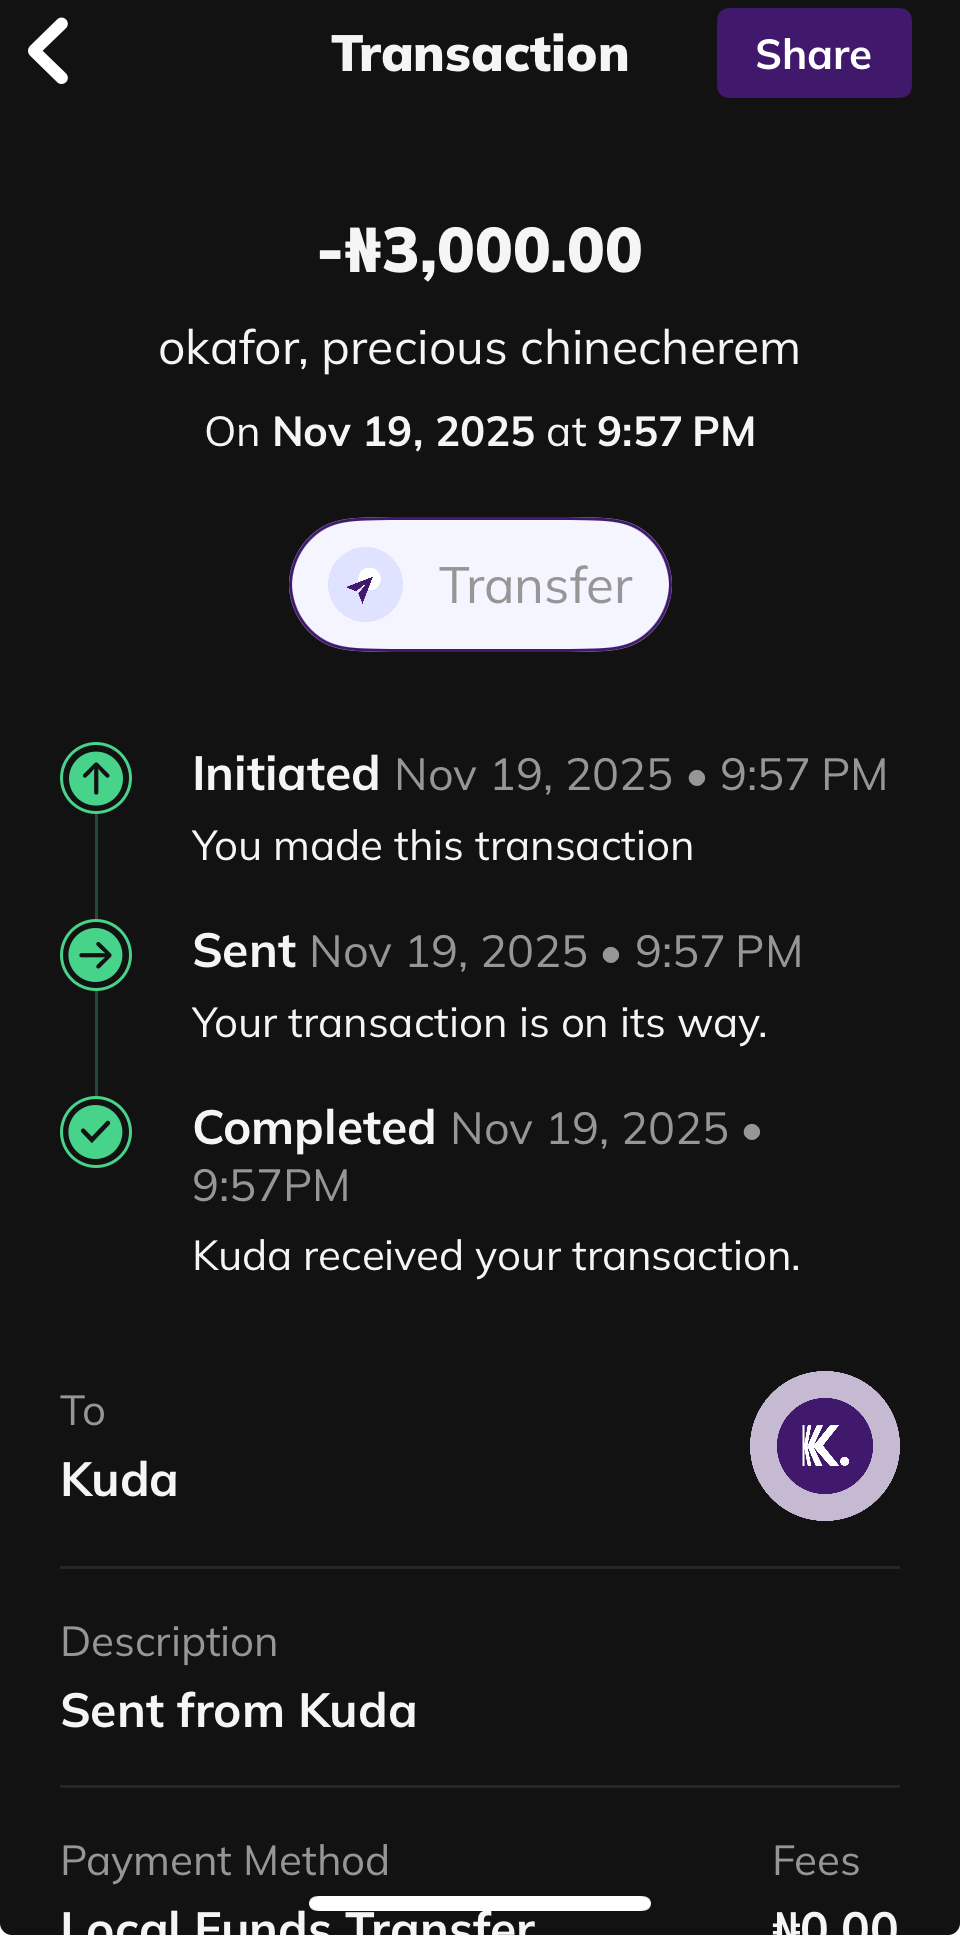
Task: Tap the paper plane transfer icon
Action: [x=365, y=585]
